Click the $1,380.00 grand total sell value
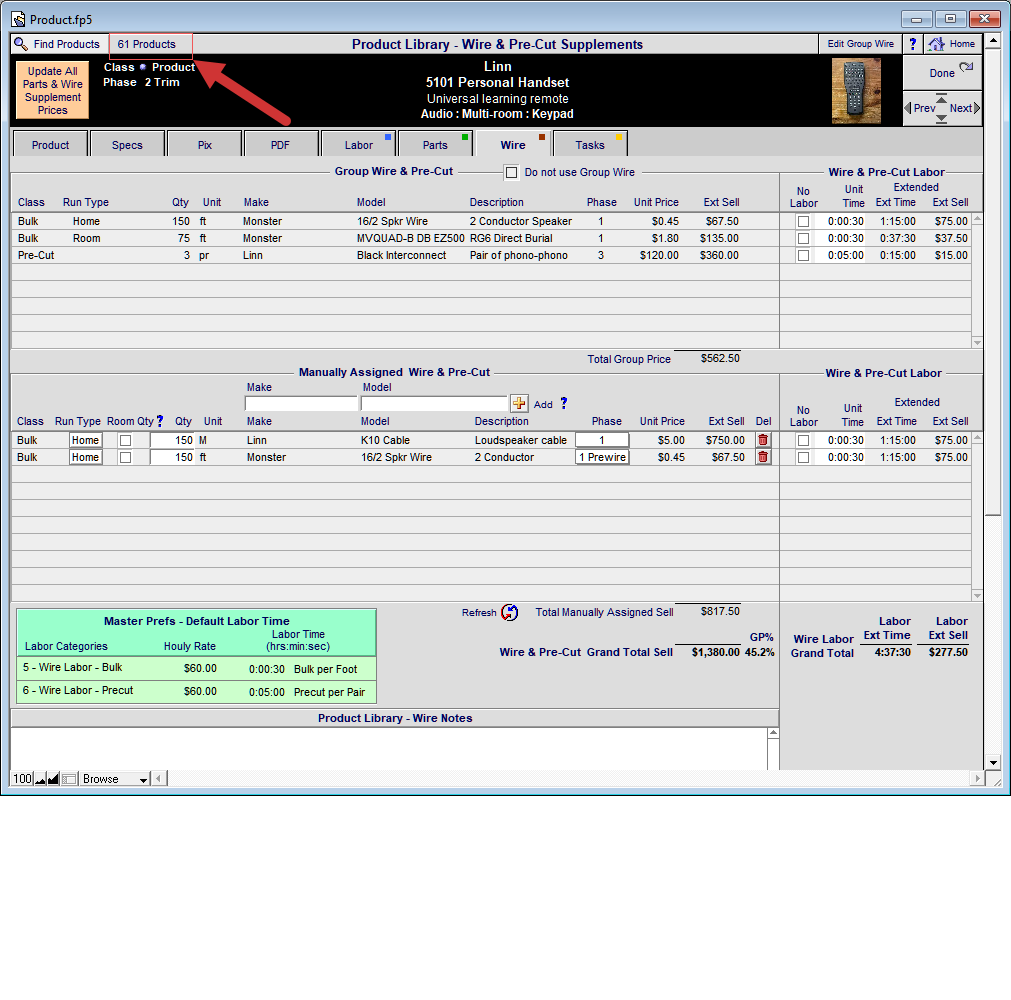 tap(716, 652)
